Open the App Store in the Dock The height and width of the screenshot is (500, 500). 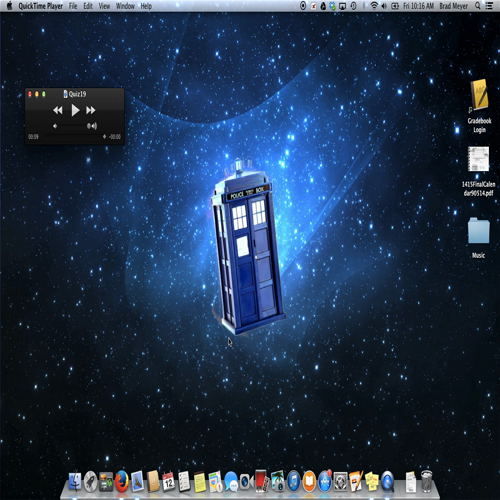point(325,481)
